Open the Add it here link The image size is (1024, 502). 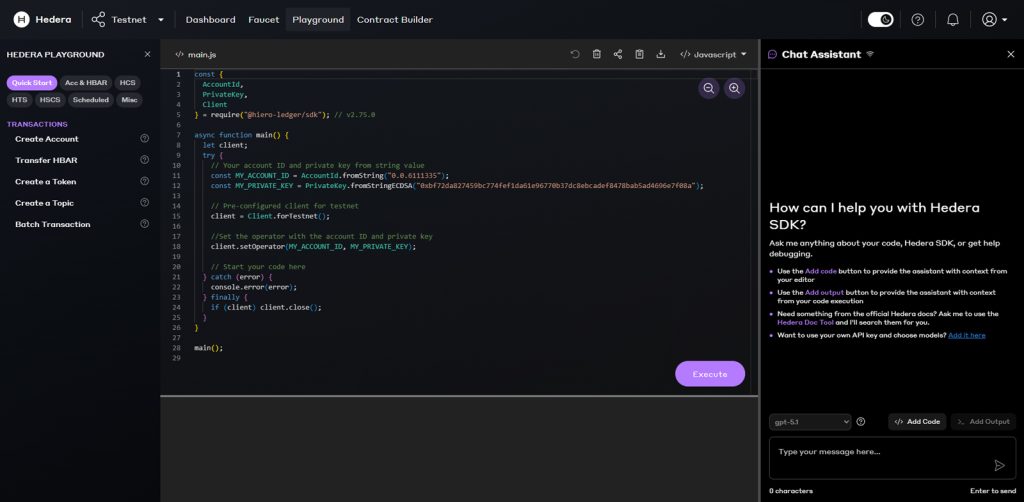967,335
